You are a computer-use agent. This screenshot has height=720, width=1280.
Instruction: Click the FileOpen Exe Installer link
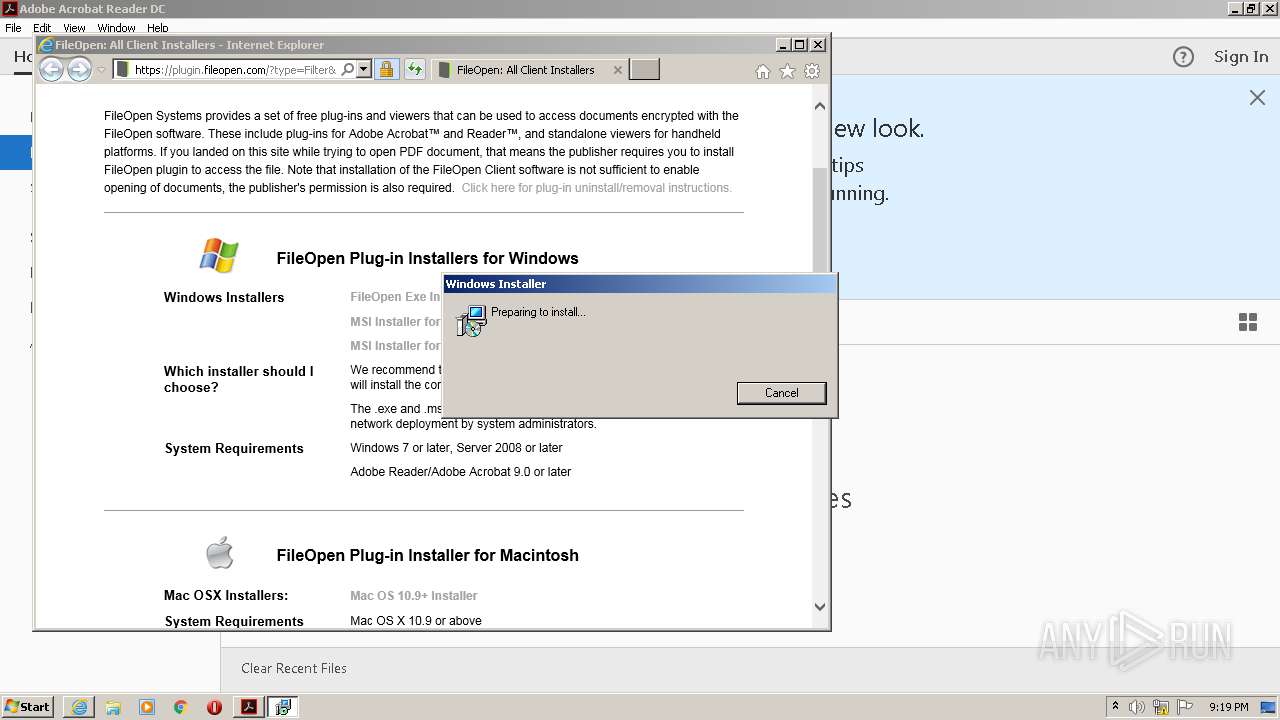395,297
